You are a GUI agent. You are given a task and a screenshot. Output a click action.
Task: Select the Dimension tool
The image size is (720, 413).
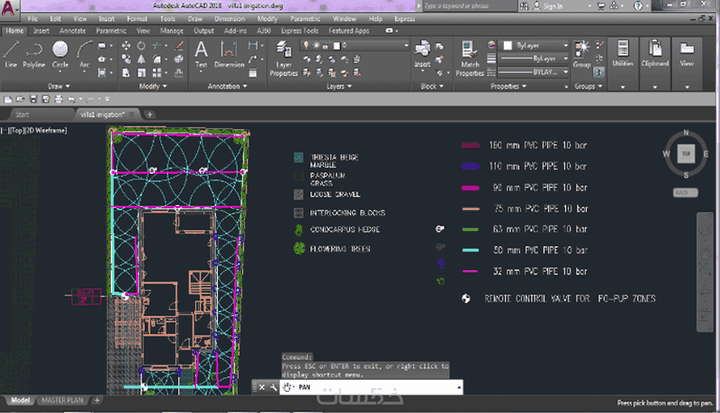point(229,54)
